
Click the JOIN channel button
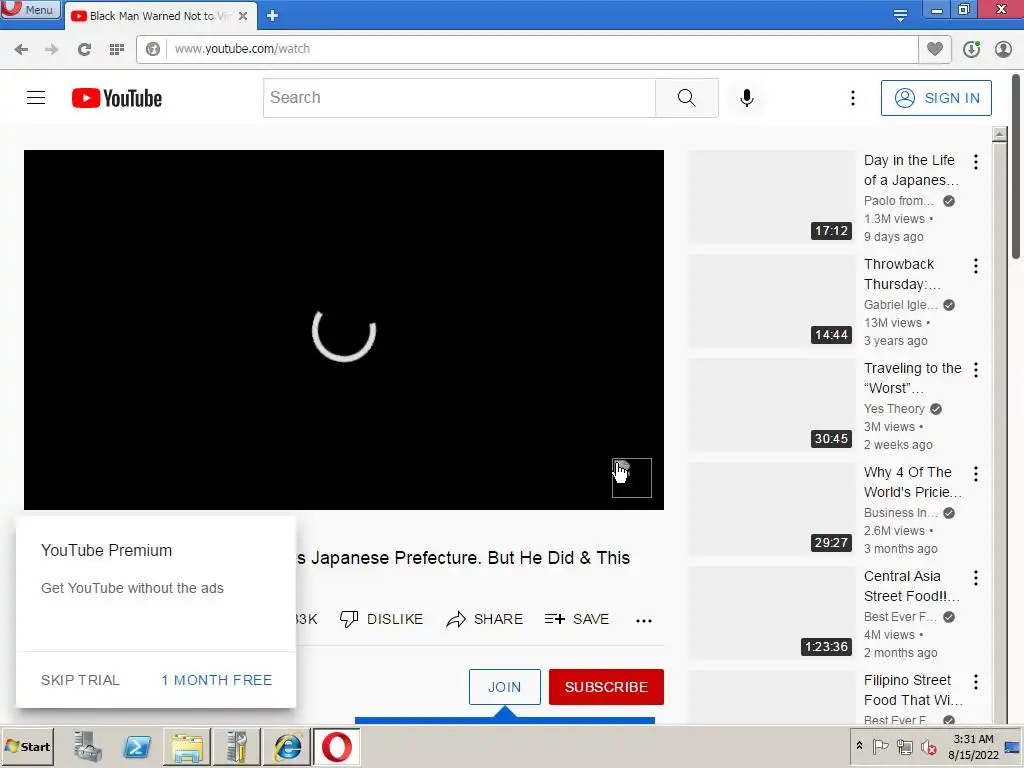pyautogui.click(x=505, y=687)
